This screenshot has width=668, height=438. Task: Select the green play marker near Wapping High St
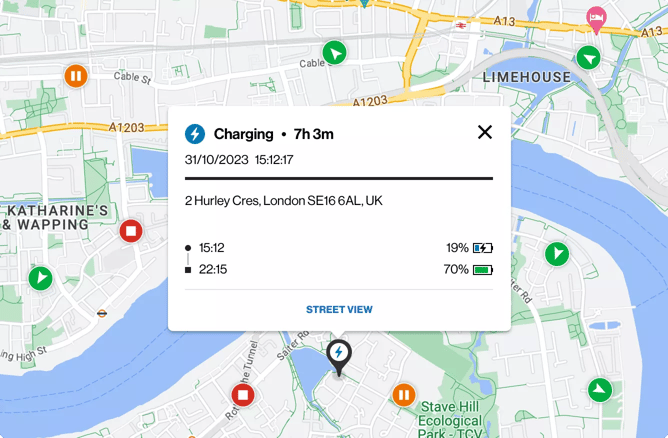click(x=40, y=278)
